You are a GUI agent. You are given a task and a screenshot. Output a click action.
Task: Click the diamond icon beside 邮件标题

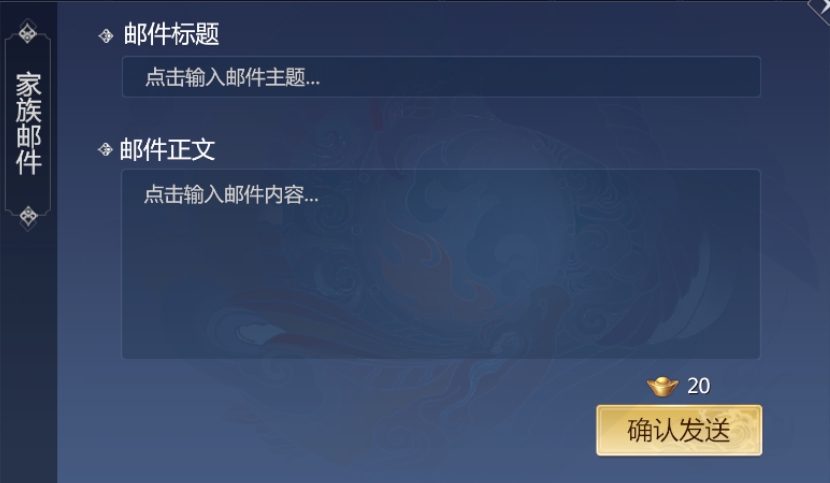[106, 35]
